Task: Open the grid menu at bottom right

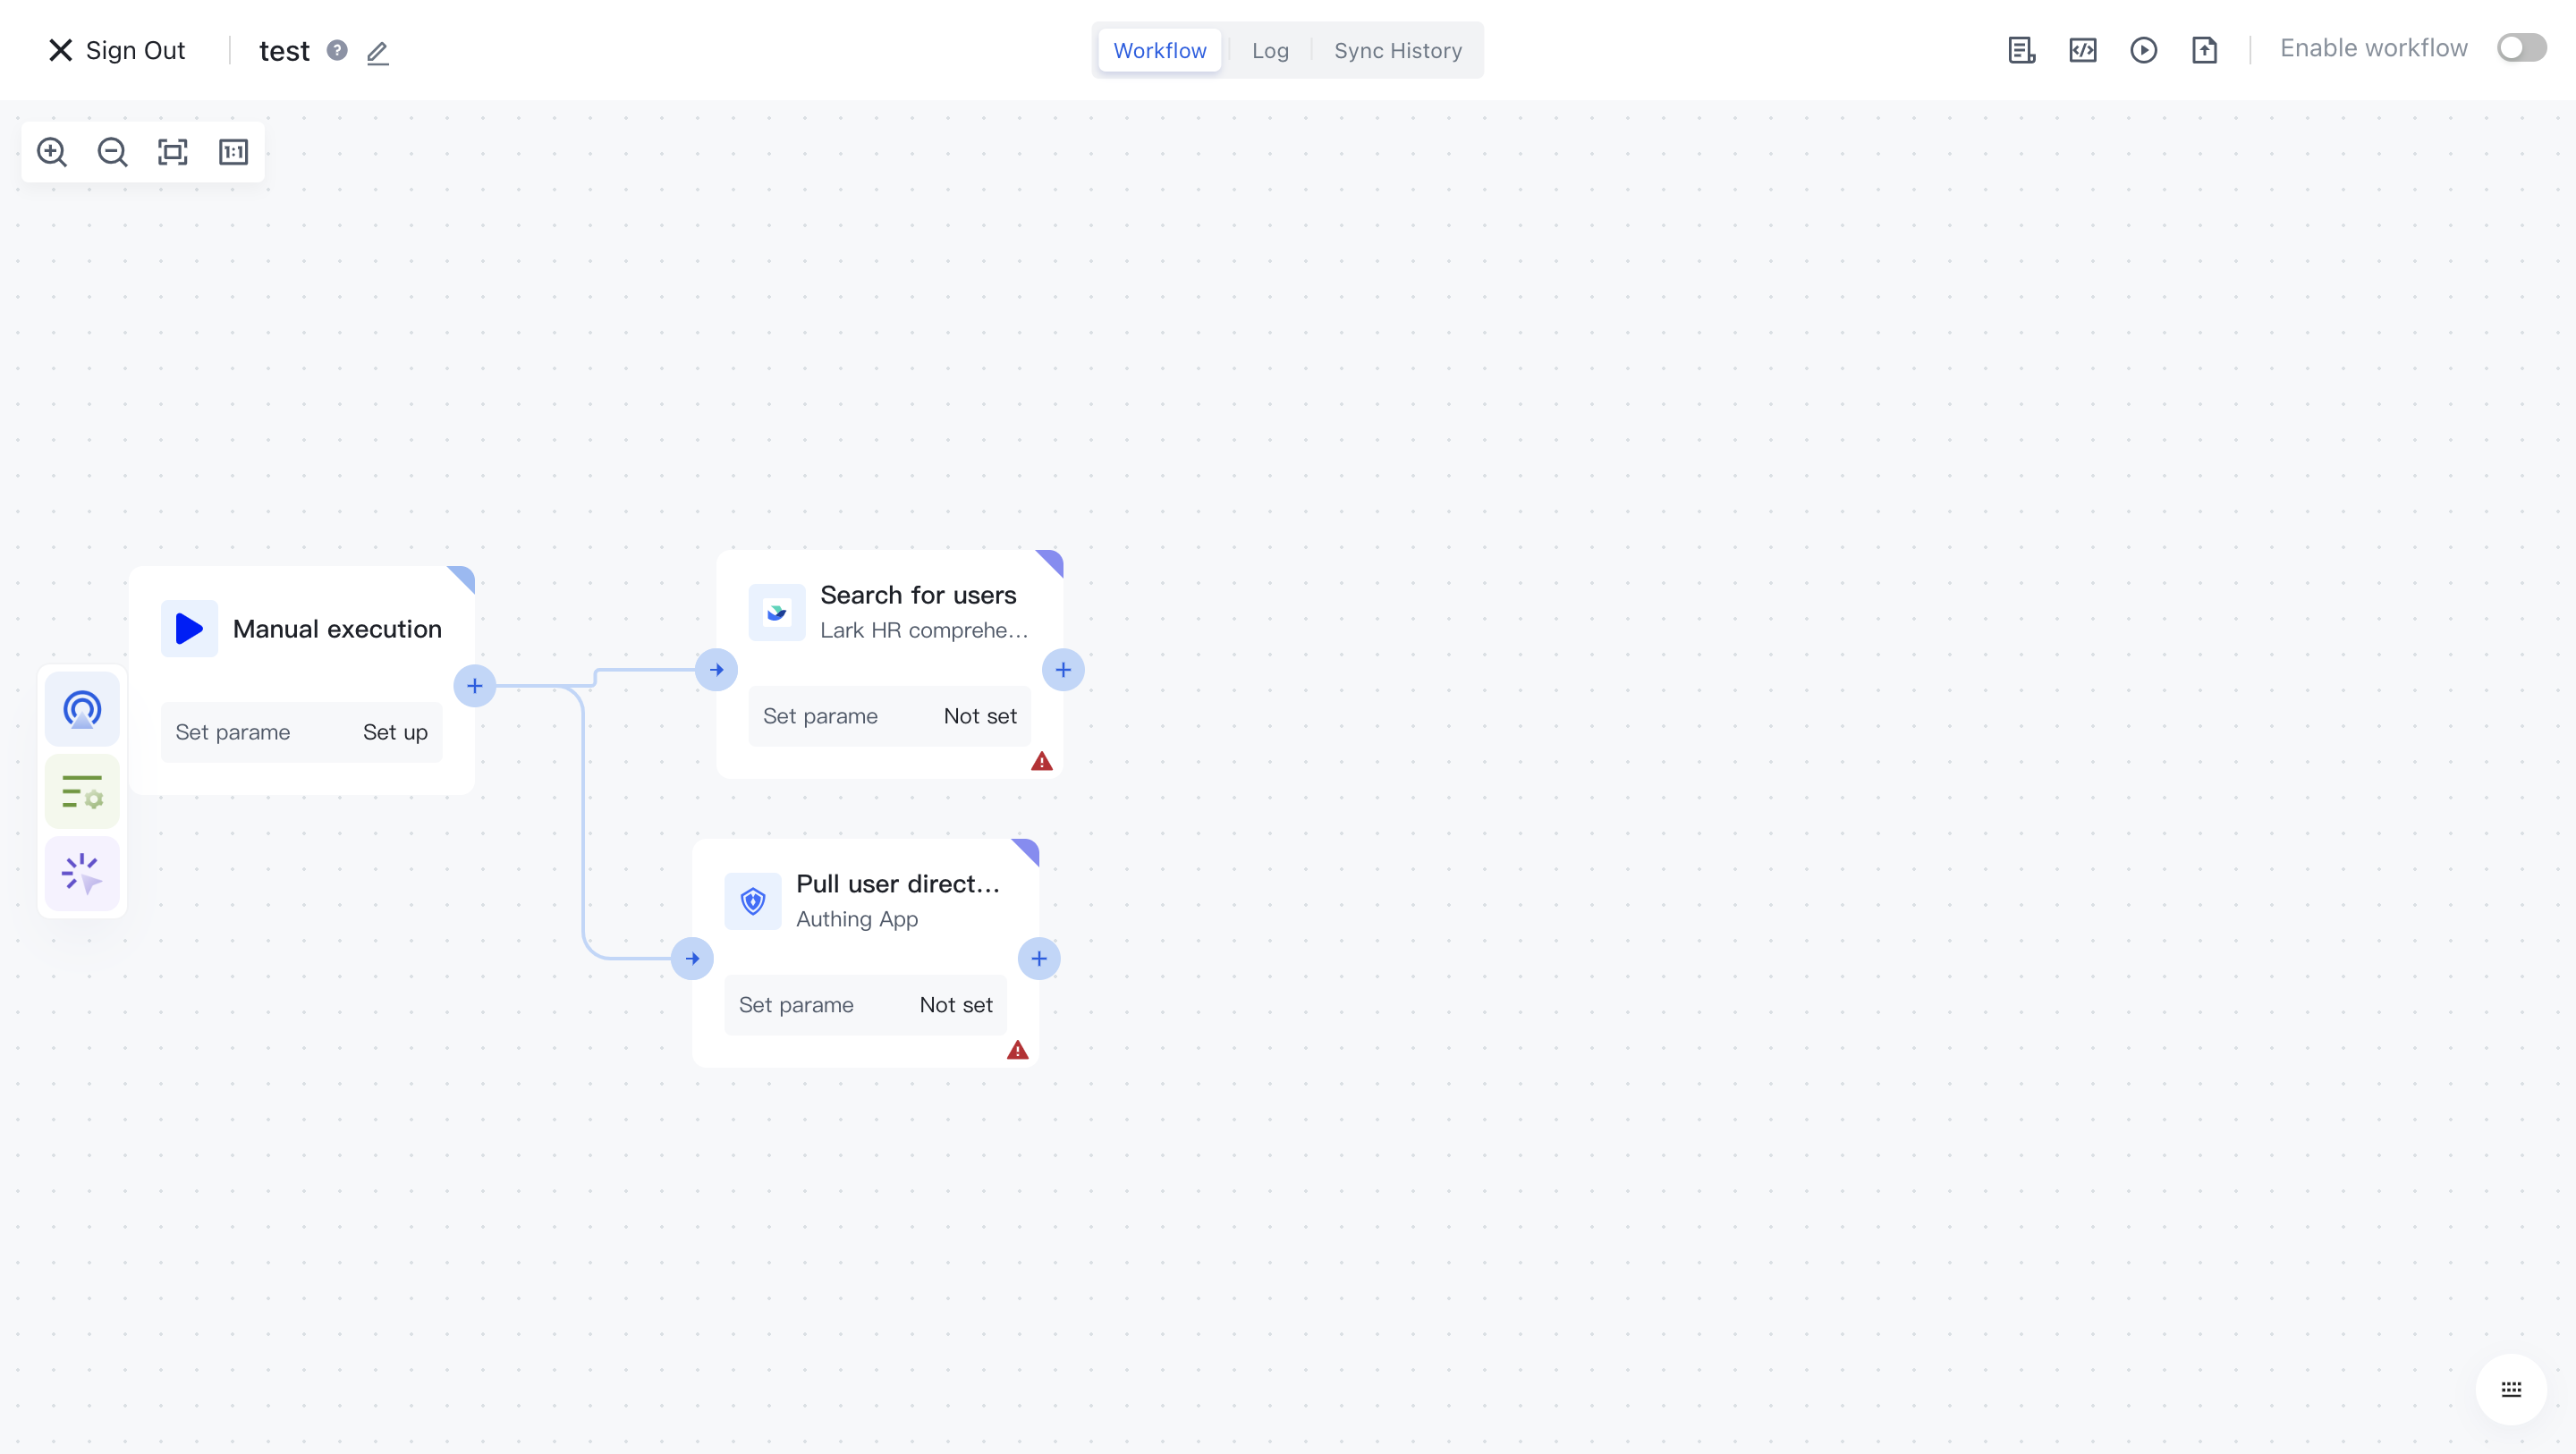Action: [x=2511, y=1389]
